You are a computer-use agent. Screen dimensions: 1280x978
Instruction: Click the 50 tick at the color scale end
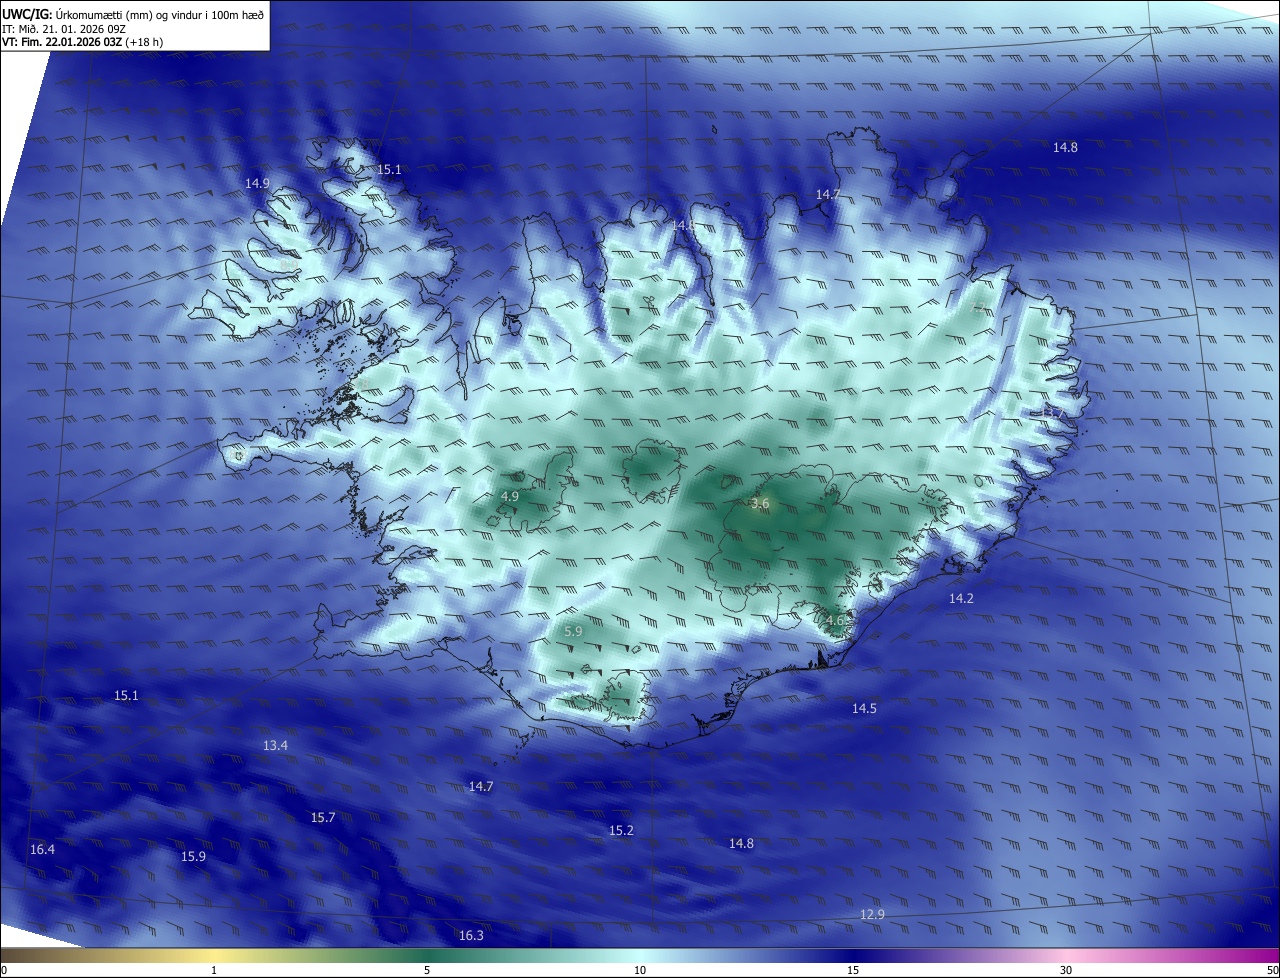click(x=1272, y=970)
